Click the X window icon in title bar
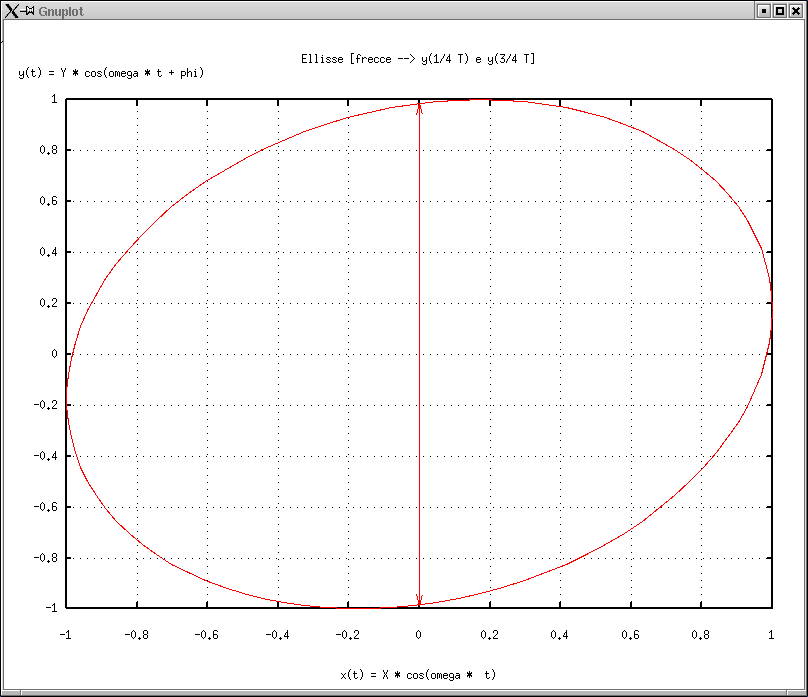This screenshot has width=808, height=697. 11,11
